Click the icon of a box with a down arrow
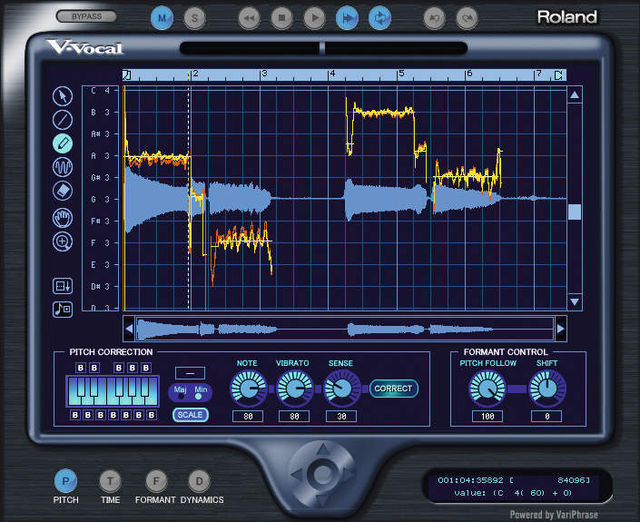This screenshot has height=522, width=640. [x=63, y=286]
